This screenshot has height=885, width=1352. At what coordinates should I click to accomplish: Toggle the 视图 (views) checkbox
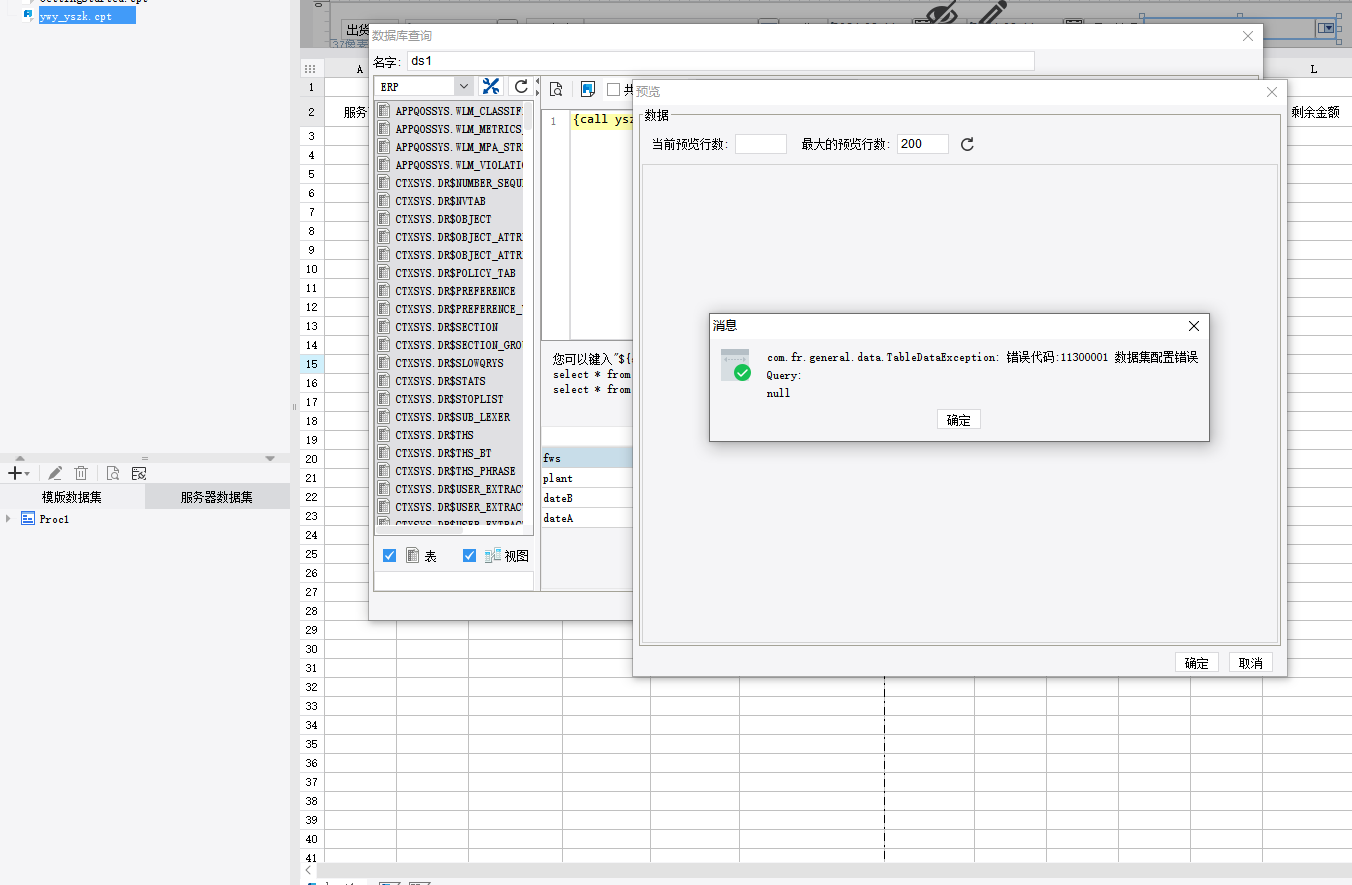[x=470, y=556]
